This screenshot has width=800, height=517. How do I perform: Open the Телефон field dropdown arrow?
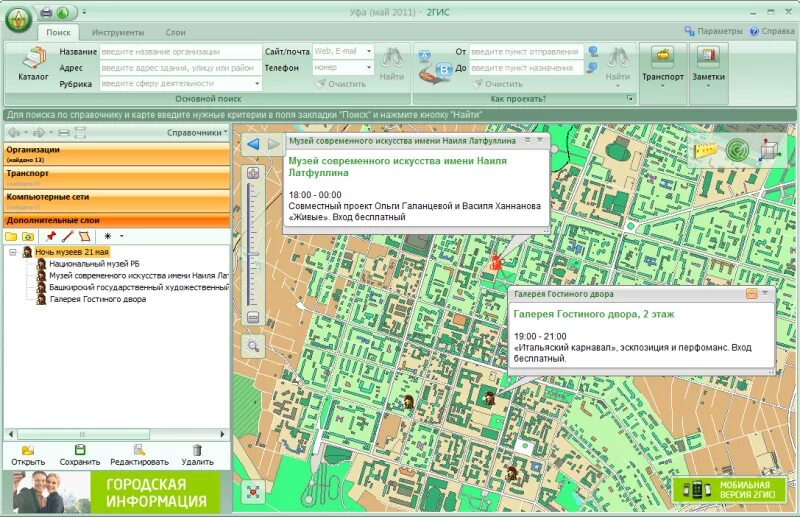pos(368,67)
